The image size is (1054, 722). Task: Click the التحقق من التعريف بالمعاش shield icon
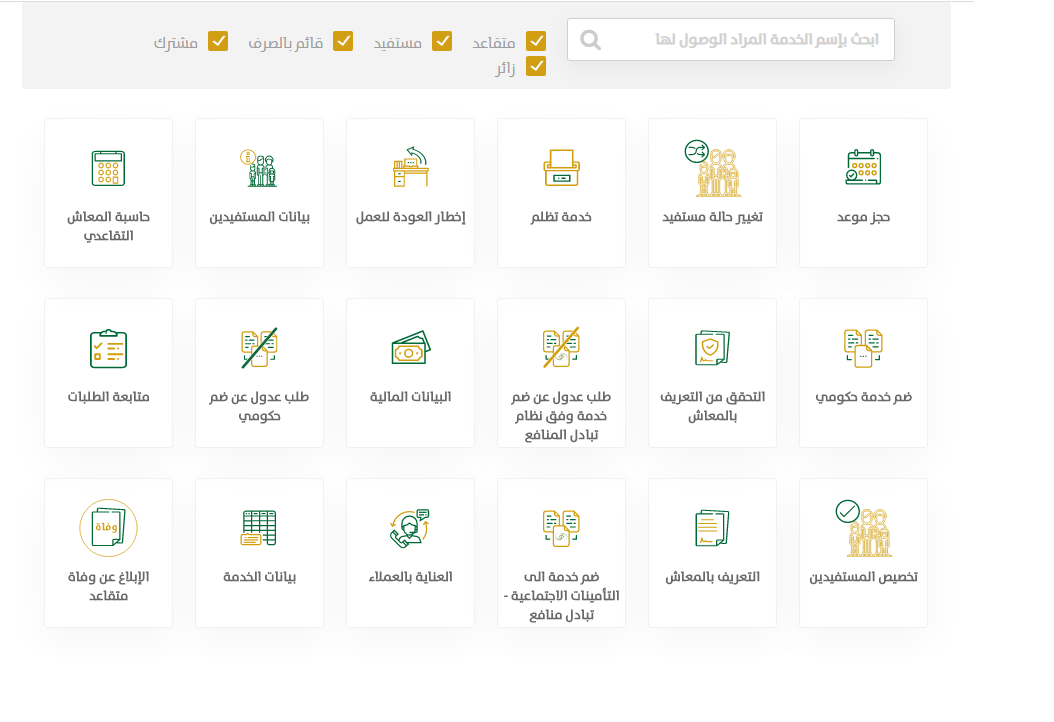(713, 348)
